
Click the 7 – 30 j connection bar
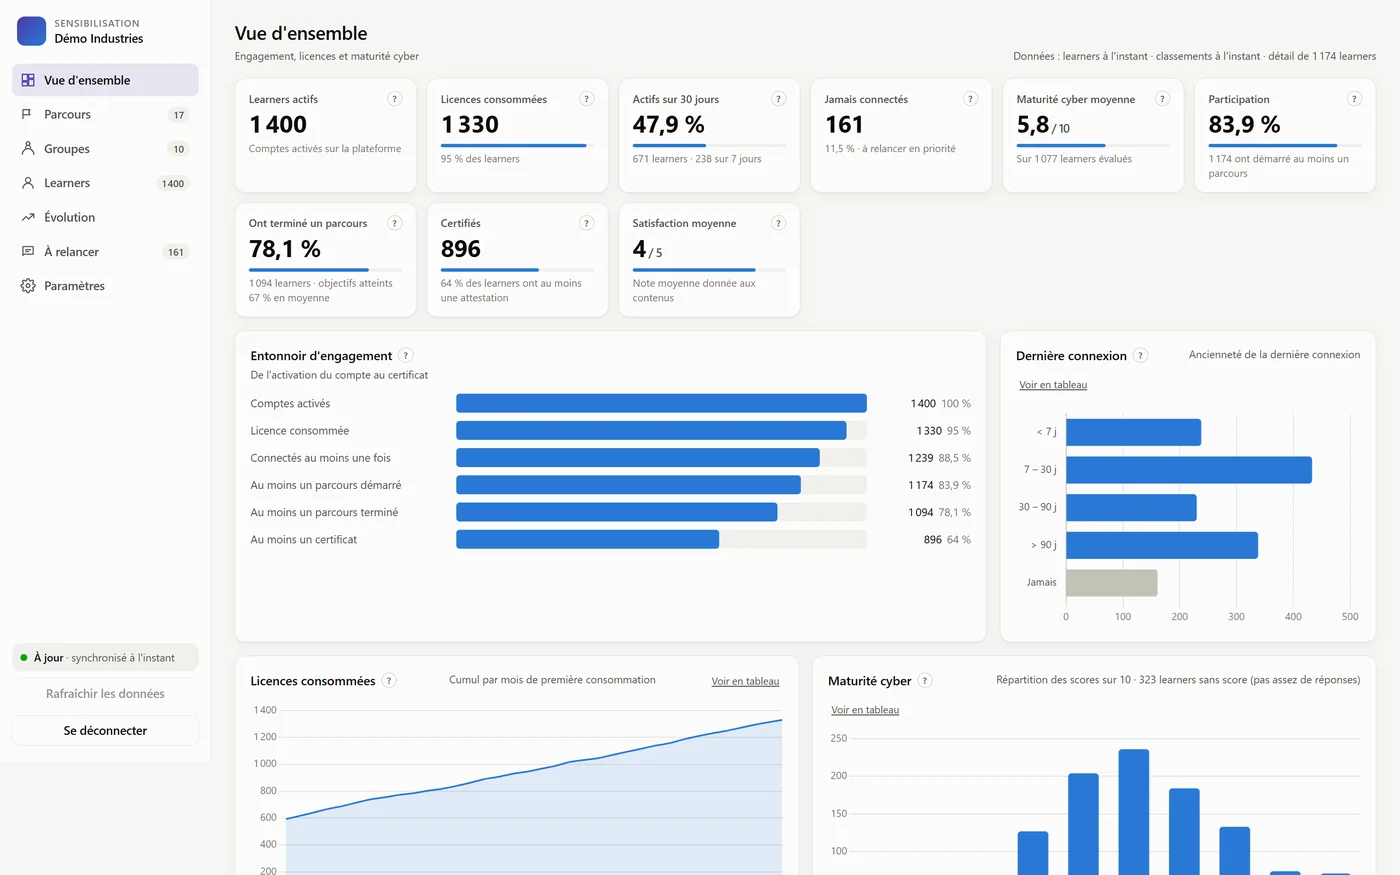[x=1189, y=470]
